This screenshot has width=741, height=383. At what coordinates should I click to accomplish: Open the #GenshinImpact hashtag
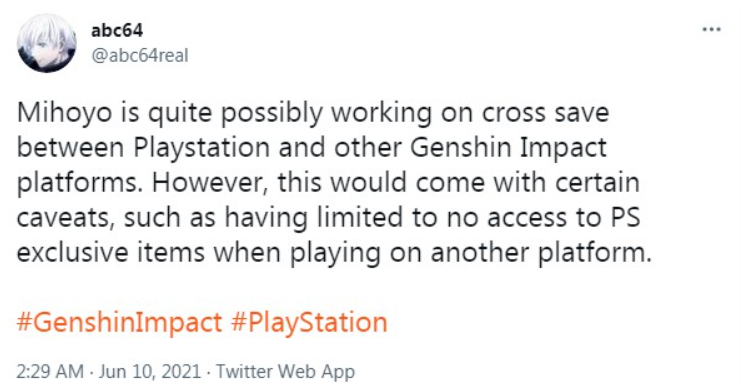point(119,322)
